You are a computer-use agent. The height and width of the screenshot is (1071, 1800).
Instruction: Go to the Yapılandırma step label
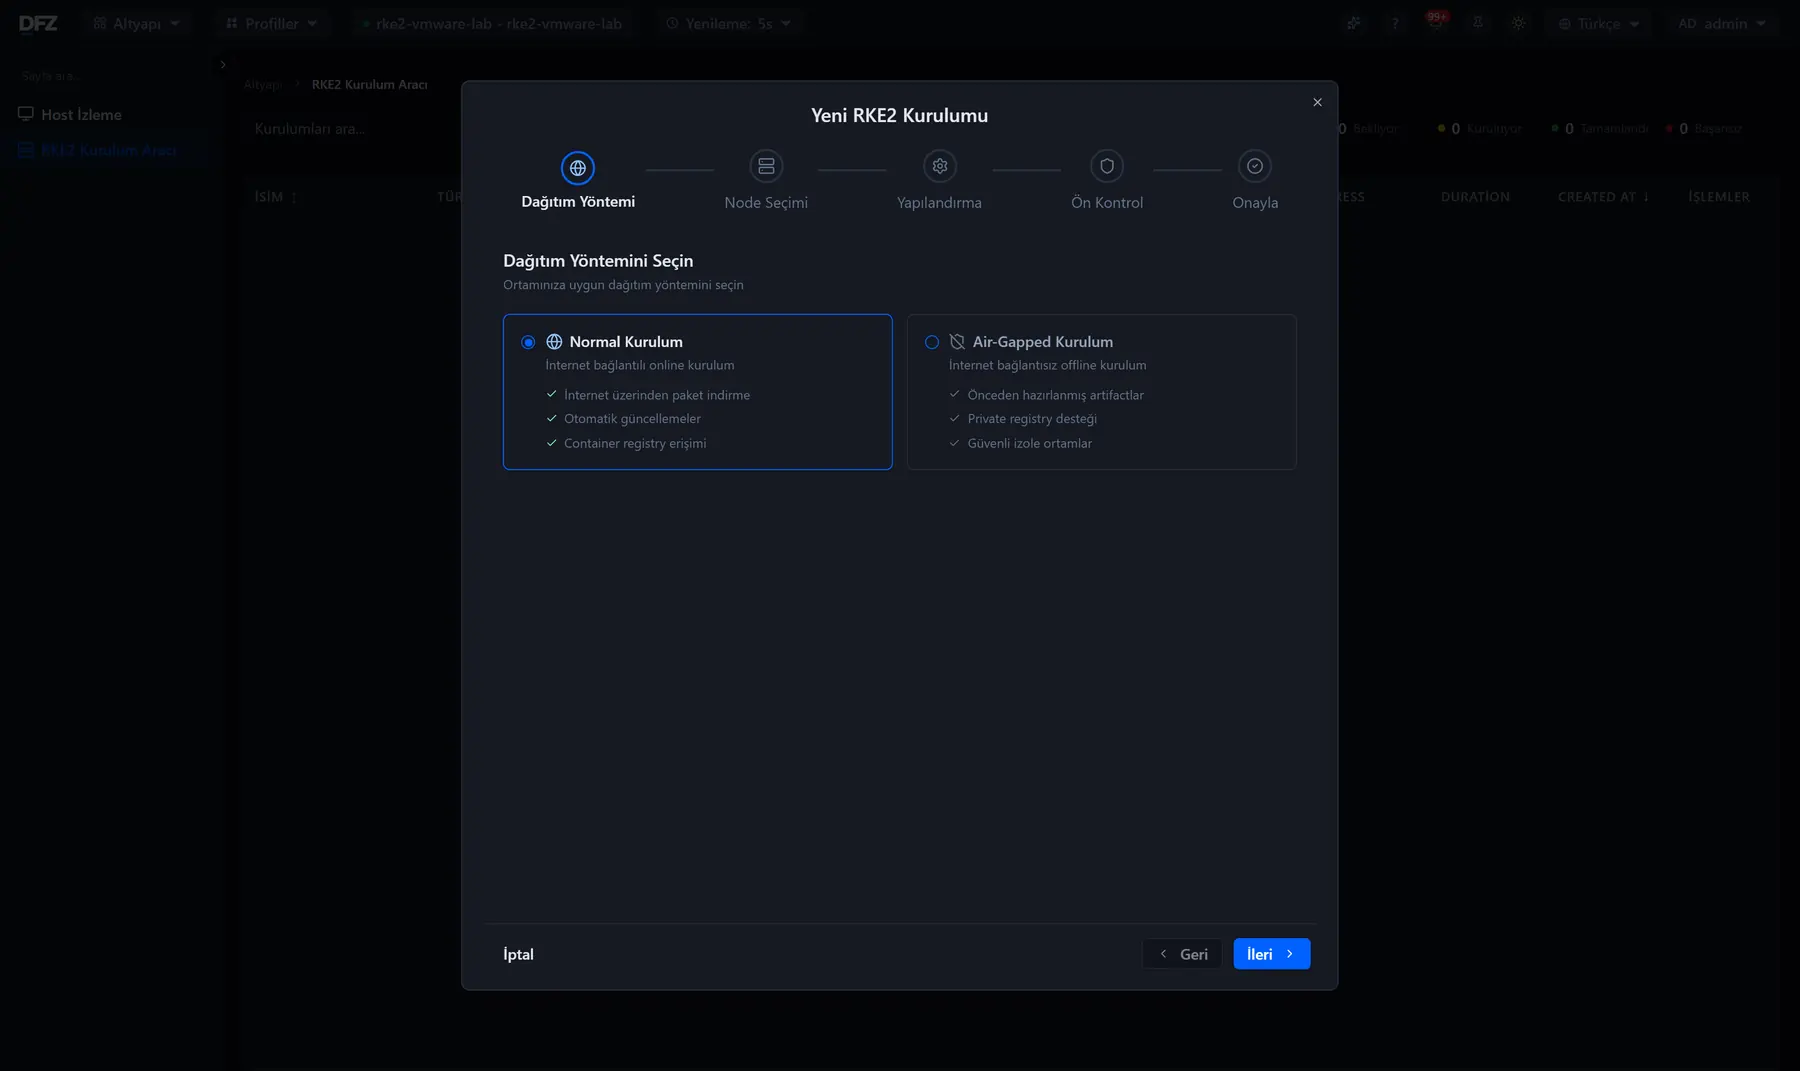[939, 203]
